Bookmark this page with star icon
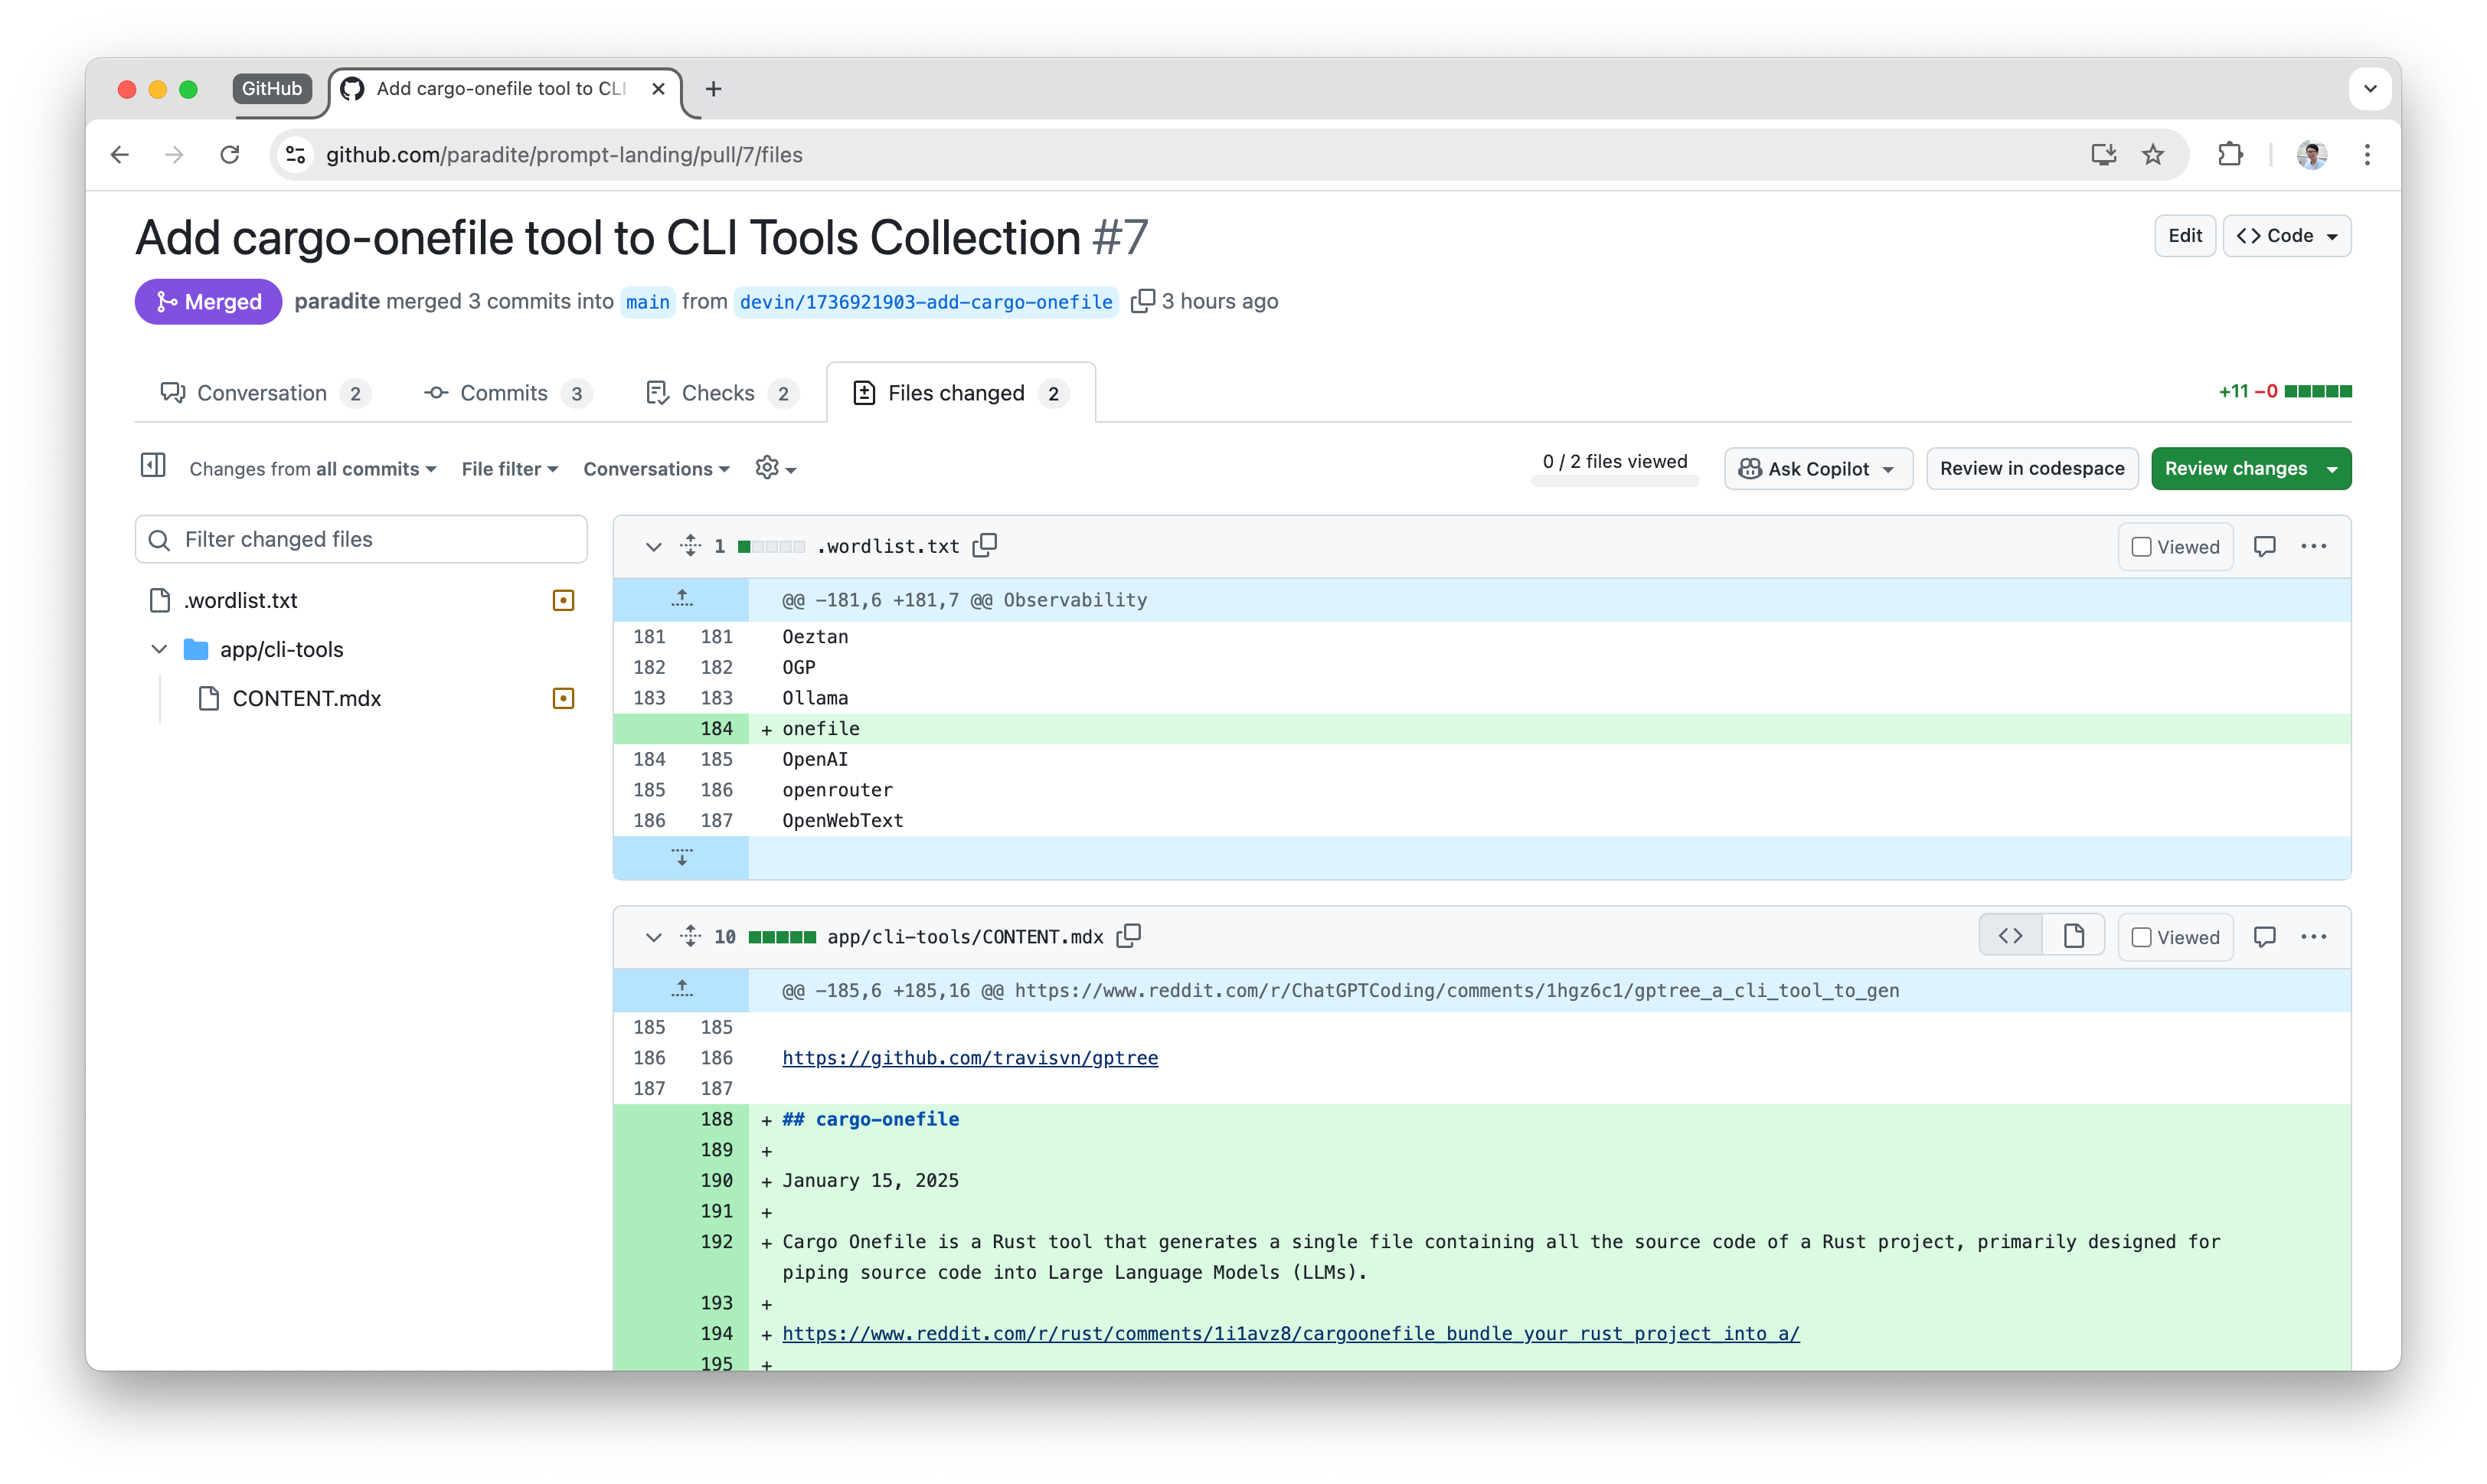The image size is (2487, 1484). click(2152, 155)
